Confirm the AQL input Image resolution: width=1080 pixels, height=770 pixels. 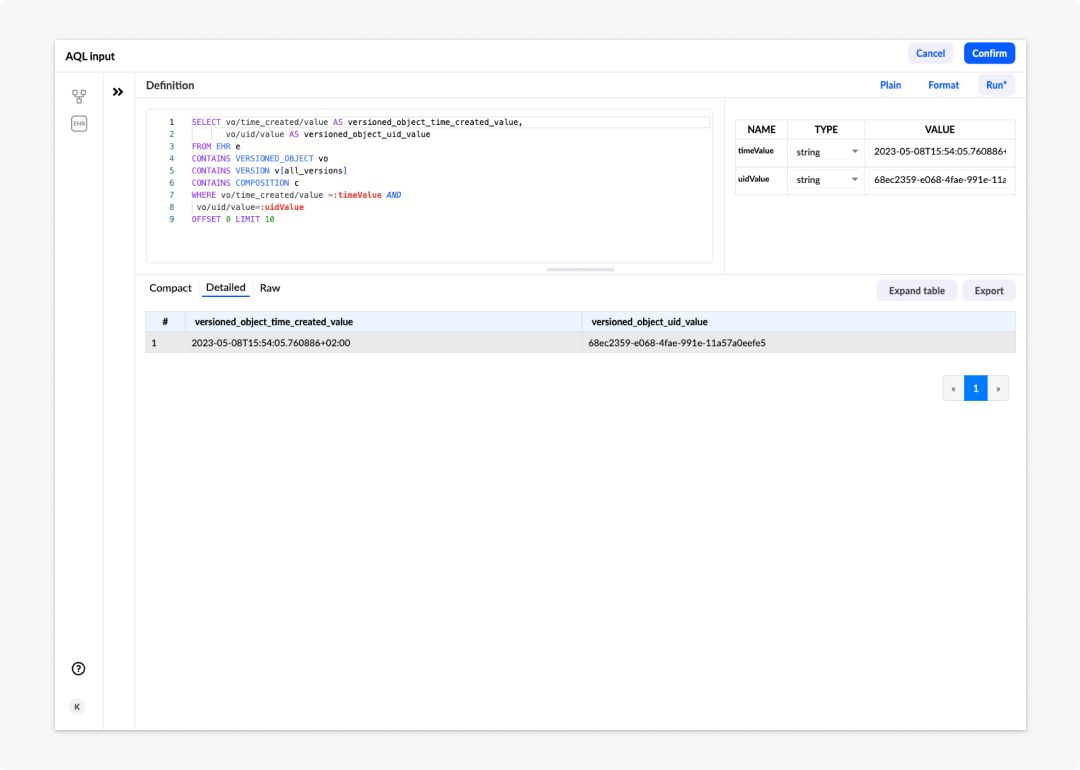[x=989, y=53]
